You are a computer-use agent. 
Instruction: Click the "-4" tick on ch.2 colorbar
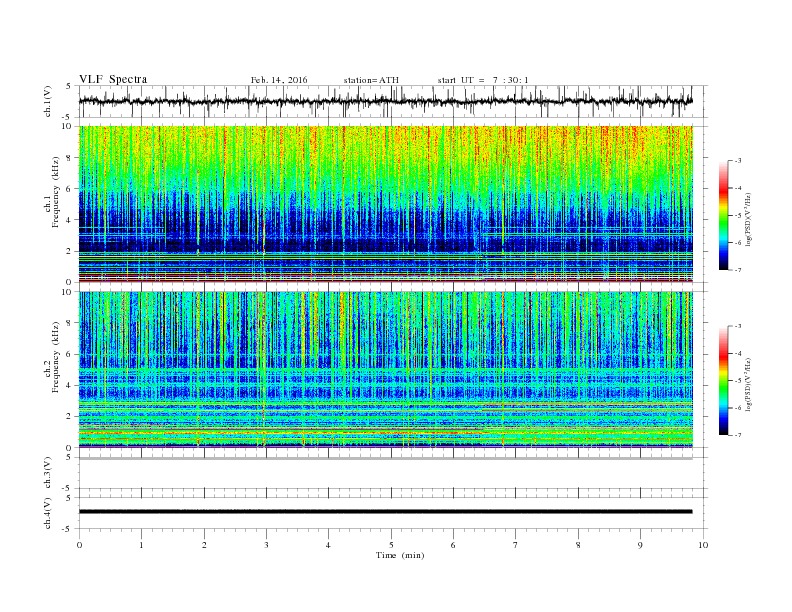click(x=737, y=353)
